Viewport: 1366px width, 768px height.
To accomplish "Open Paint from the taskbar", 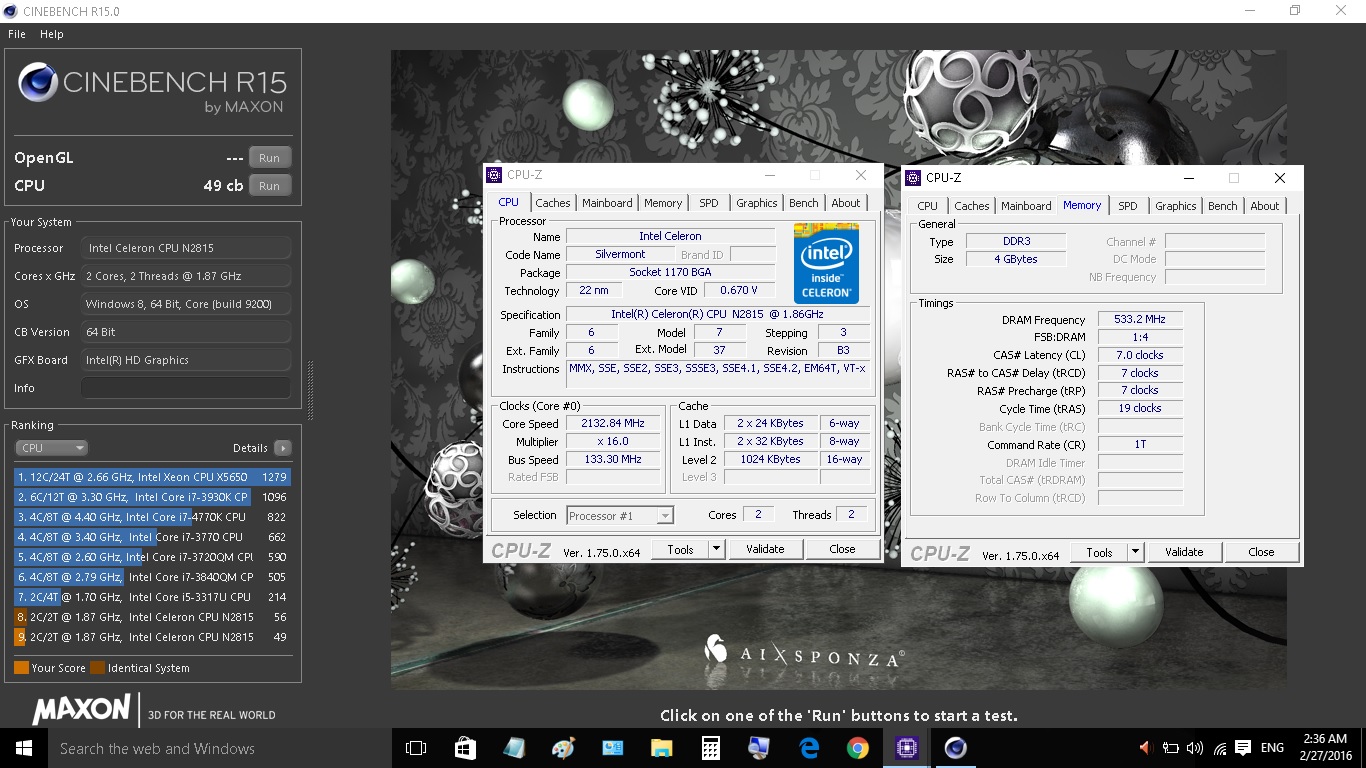I will tap(563, 748).
